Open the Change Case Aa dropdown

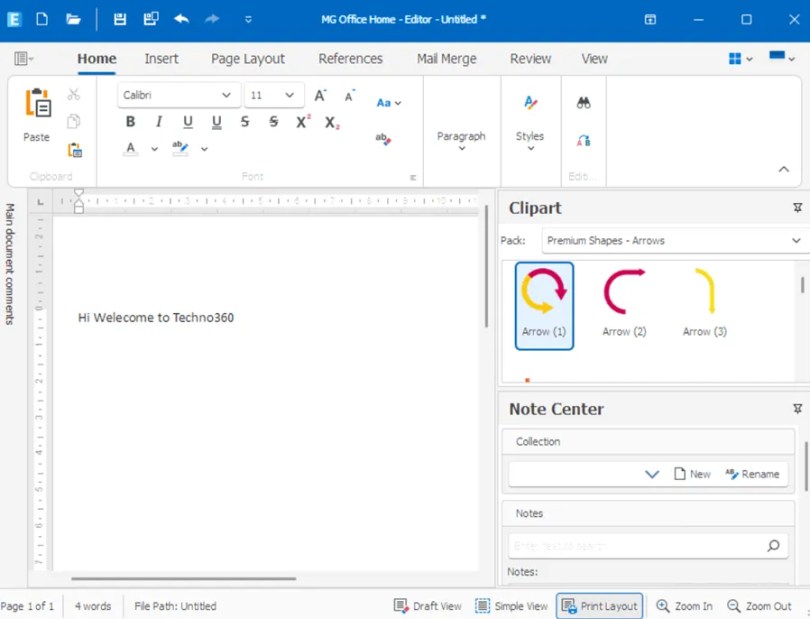pos(388,103)
